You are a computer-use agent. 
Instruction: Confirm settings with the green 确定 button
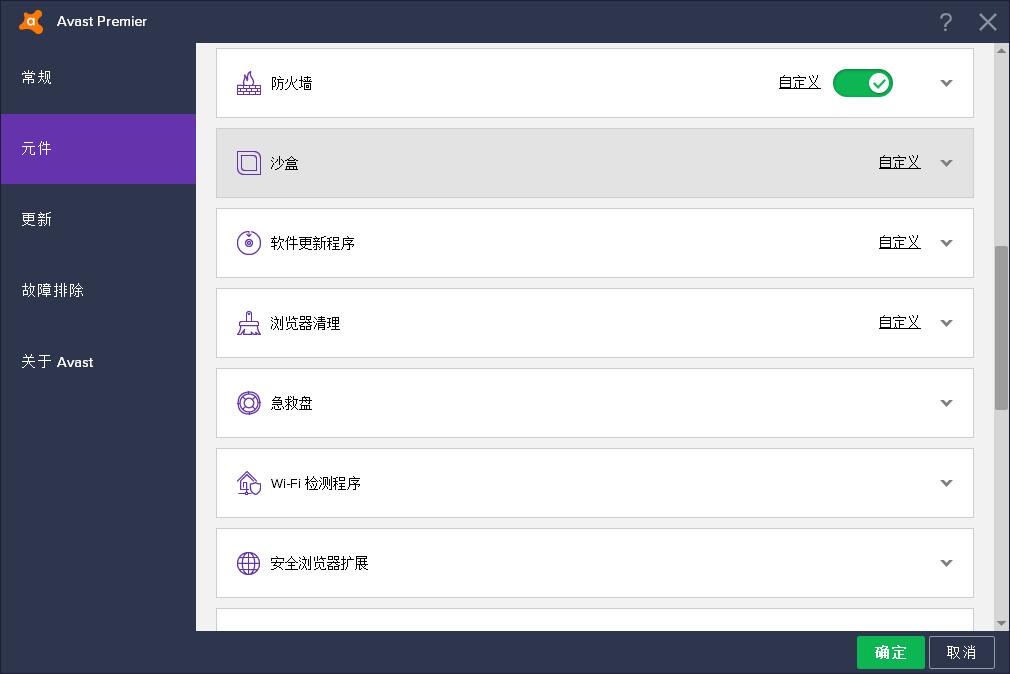890,652
